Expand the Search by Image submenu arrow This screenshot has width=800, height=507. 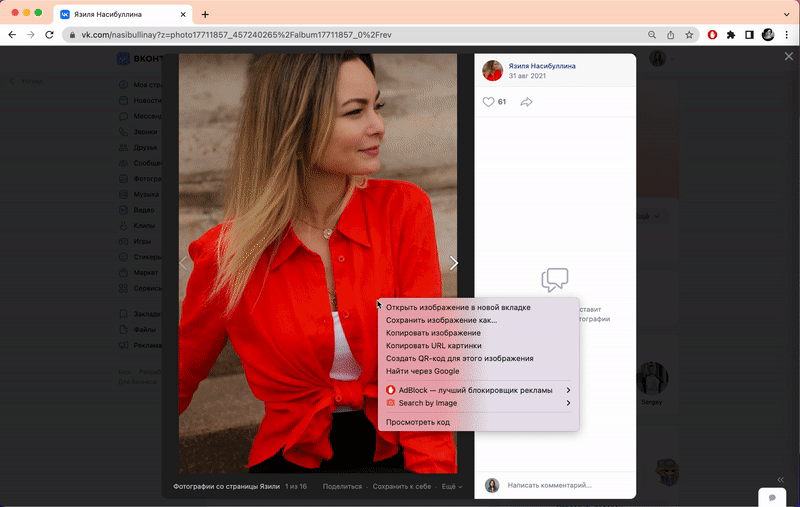[568, 403]
